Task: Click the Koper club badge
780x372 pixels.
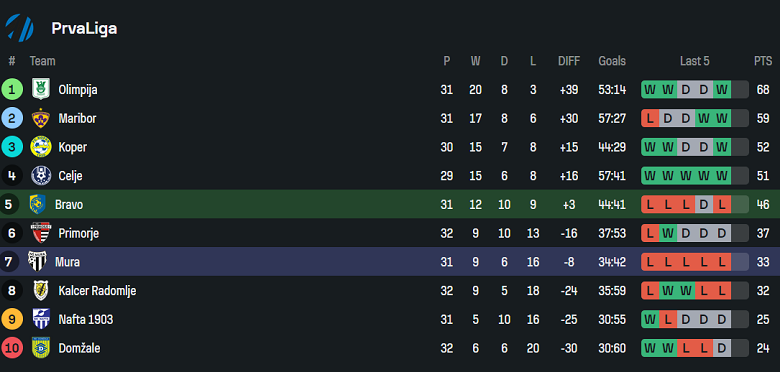Action: pyautogui.click(x=41, y=147)
